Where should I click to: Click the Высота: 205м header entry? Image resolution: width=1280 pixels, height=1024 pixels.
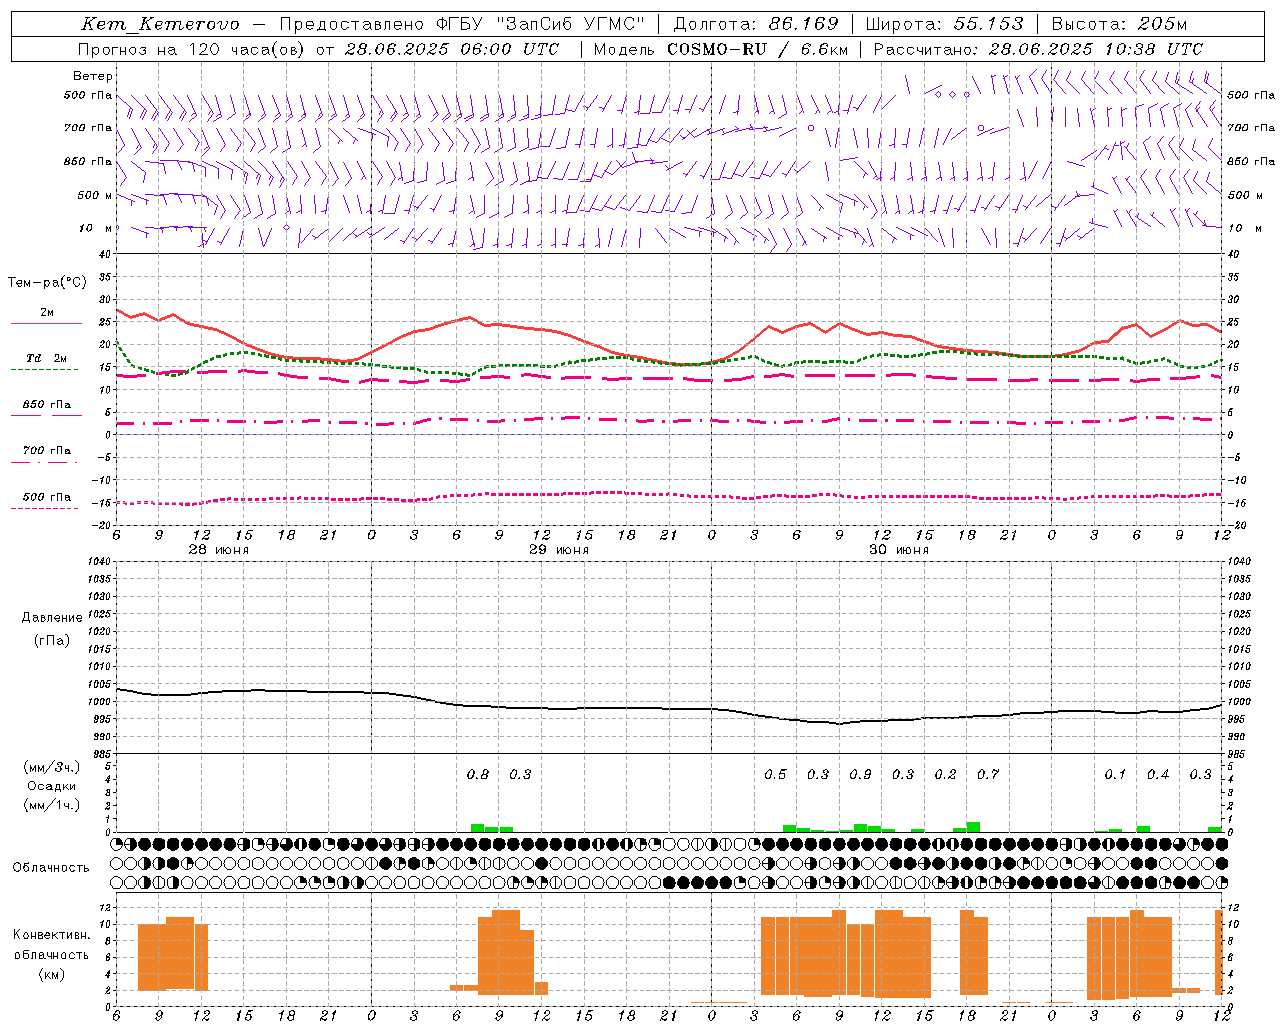[x=1120, y=24]
